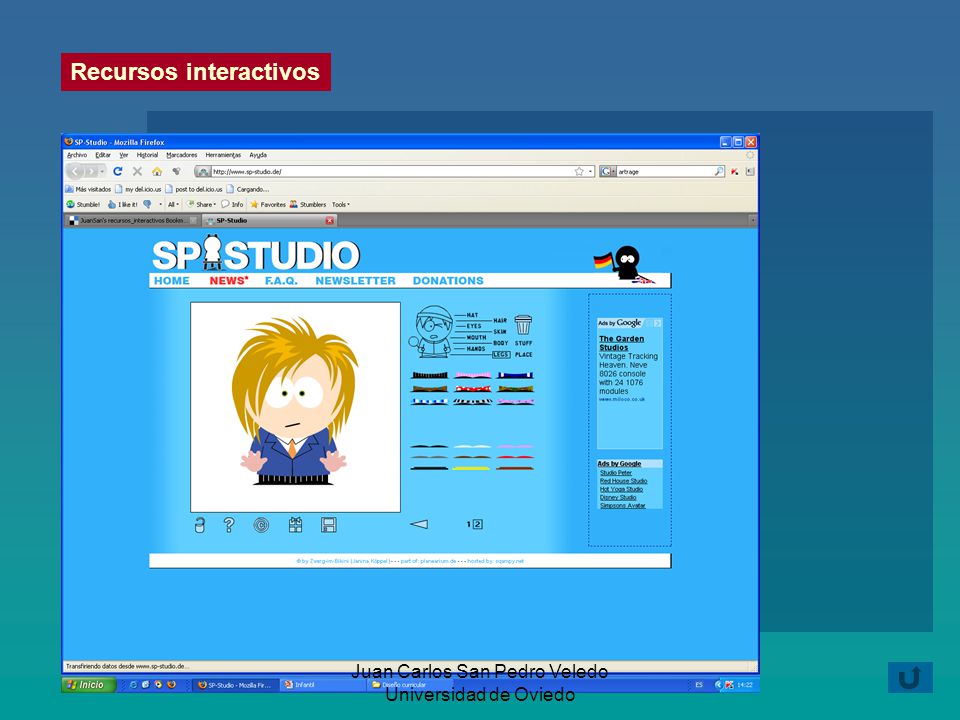This screenshot has height=720, width=960.
Task: Open the Info speech-bubble button
Action: pyautogui.click(x=232, y=204)
